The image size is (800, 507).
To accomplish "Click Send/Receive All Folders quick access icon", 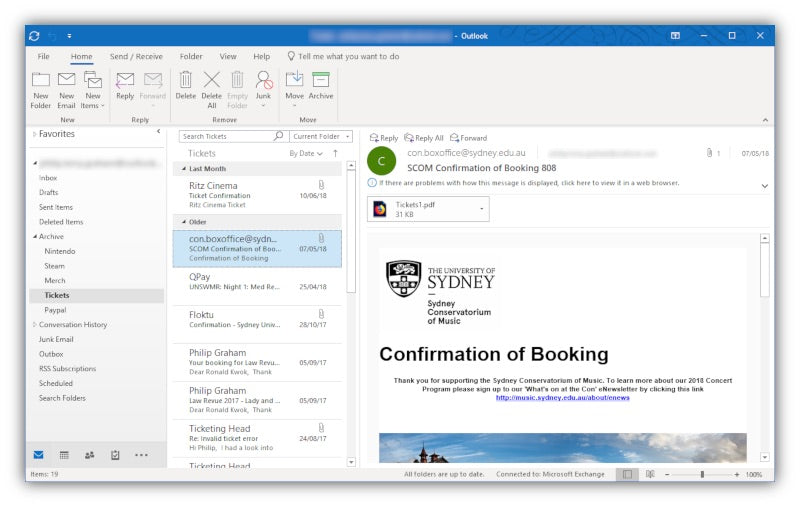I will [35, 35].
